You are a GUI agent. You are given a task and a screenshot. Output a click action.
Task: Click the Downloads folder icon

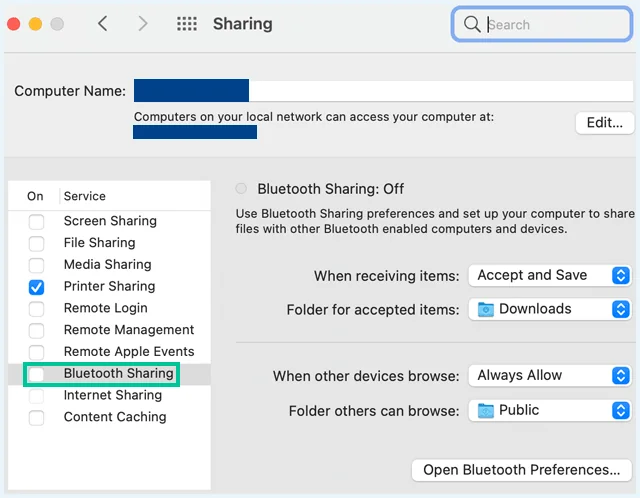tap(486, 309)
